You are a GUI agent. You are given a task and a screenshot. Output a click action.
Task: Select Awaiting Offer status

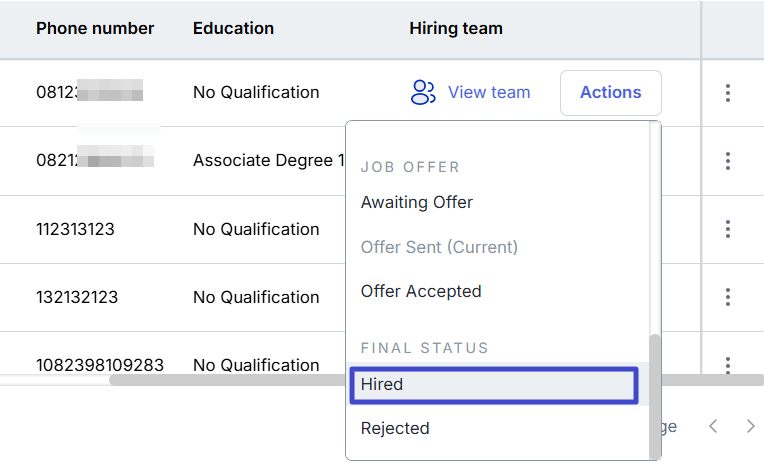(x=417, y=202)
